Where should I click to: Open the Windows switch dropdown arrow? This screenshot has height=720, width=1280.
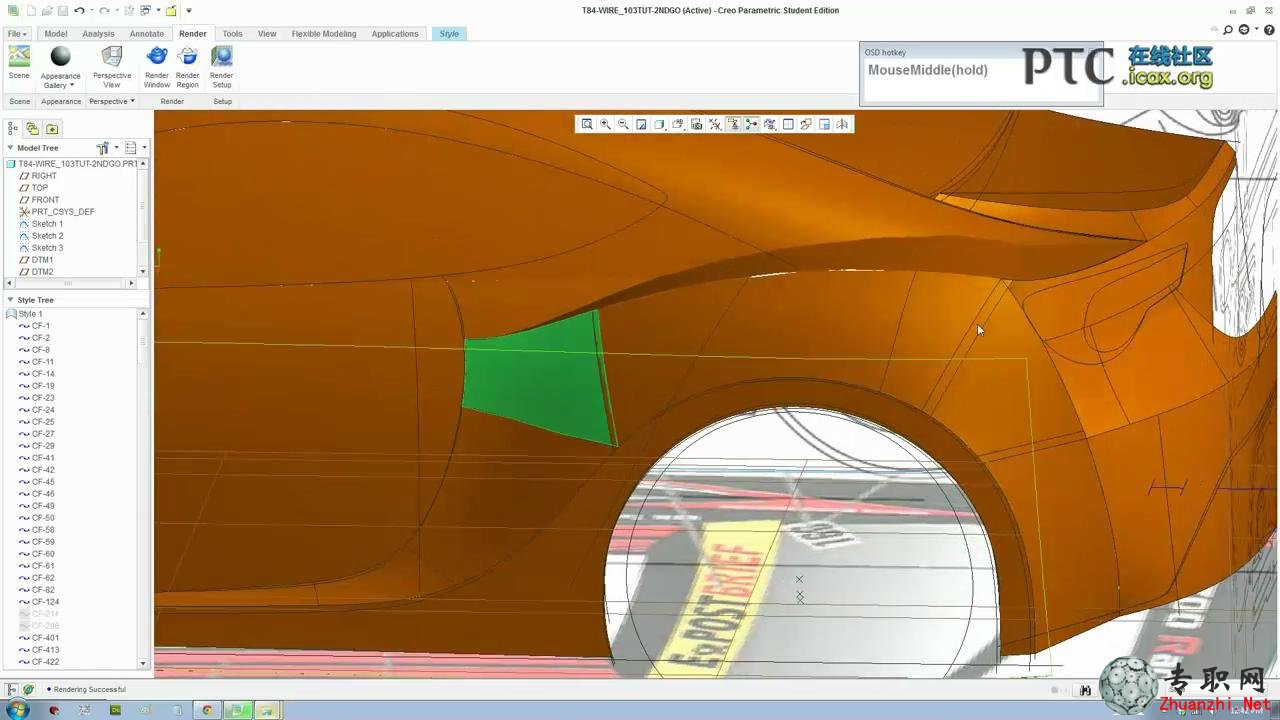[x=158, y=10]
